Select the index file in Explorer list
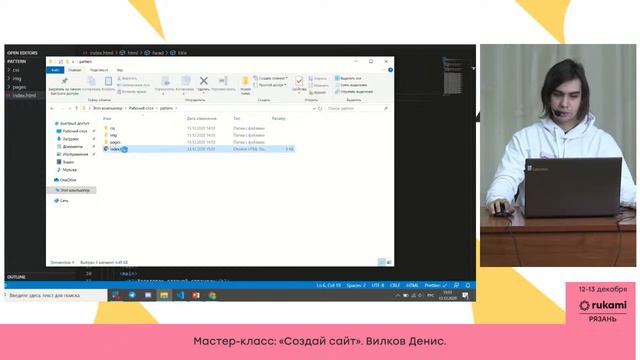Image resolution: width=640 pixels, height=360 pixels. (198, 149)
